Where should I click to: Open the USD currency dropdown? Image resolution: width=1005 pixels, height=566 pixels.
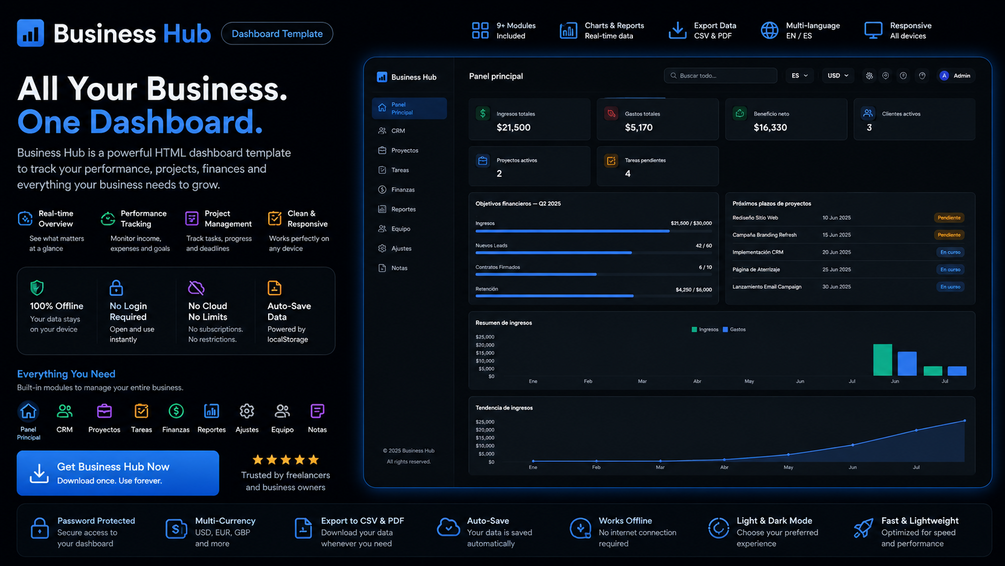click(837, 76)
